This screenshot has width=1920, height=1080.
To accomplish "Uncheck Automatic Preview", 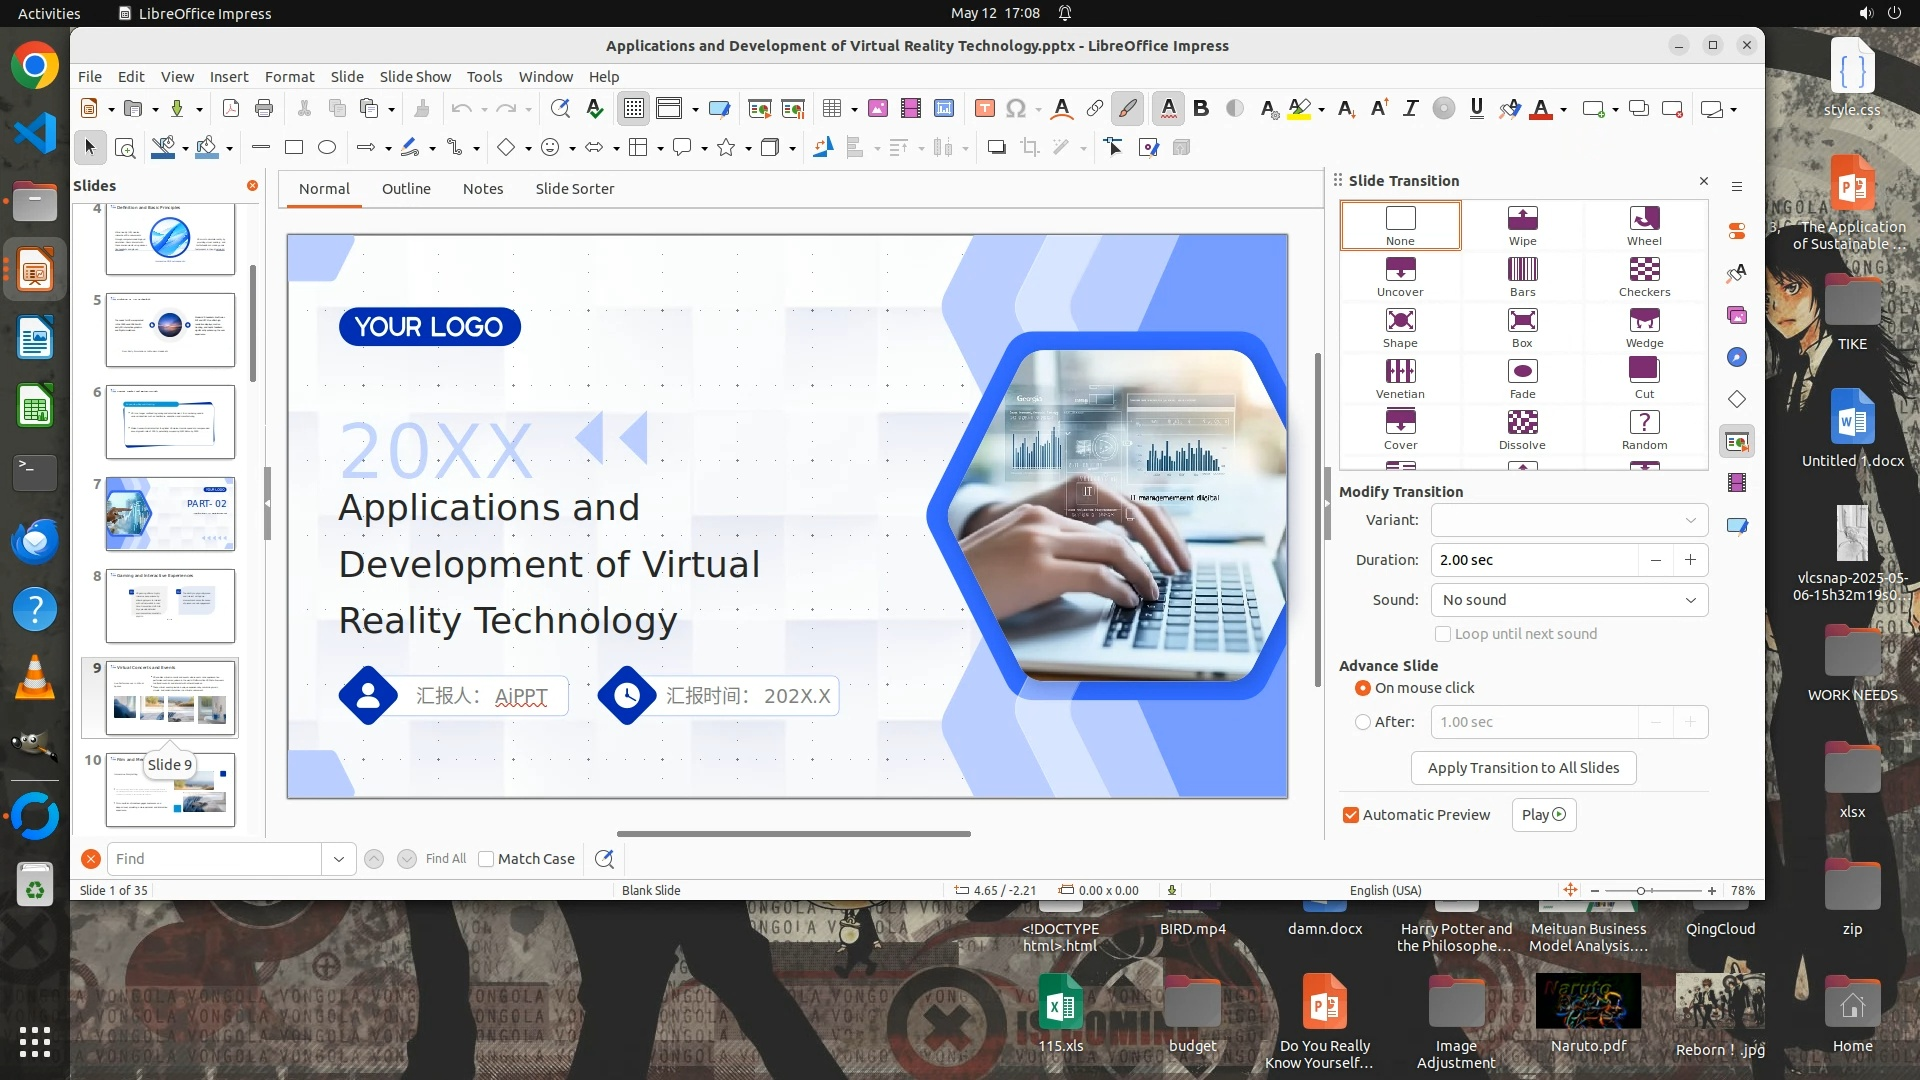I will (x=1351, y=815).
